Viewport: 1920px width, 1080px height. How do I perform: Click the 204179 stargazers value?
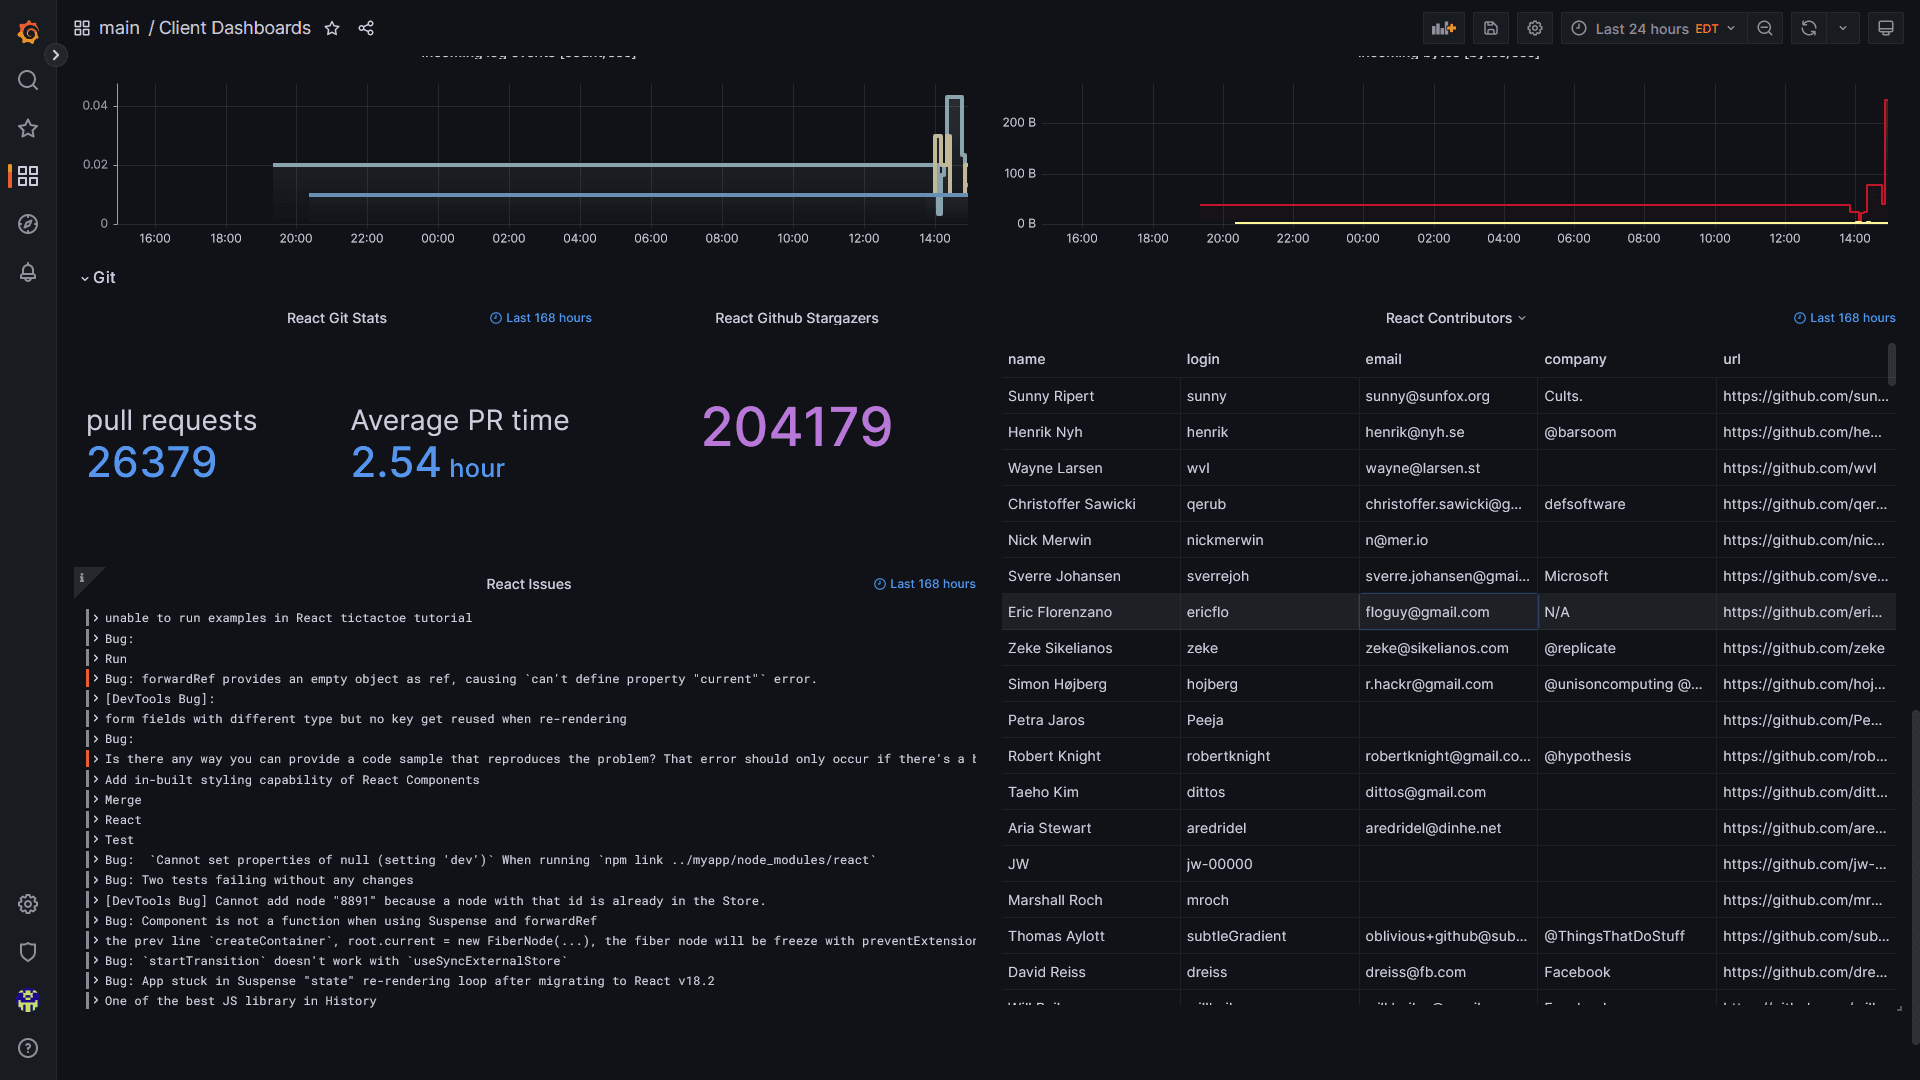797,427
